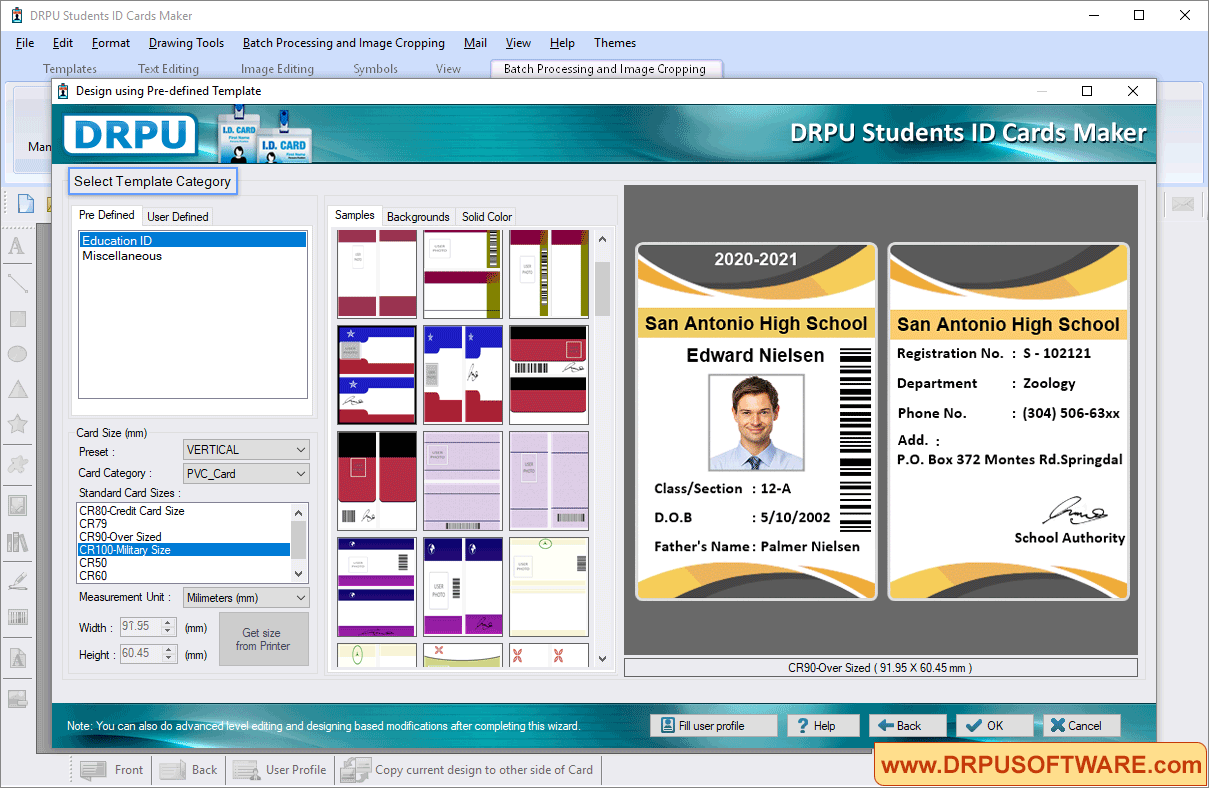Open the Card Category PVC_Card dropdown
Screen dimensions: 1209x788
247,474
